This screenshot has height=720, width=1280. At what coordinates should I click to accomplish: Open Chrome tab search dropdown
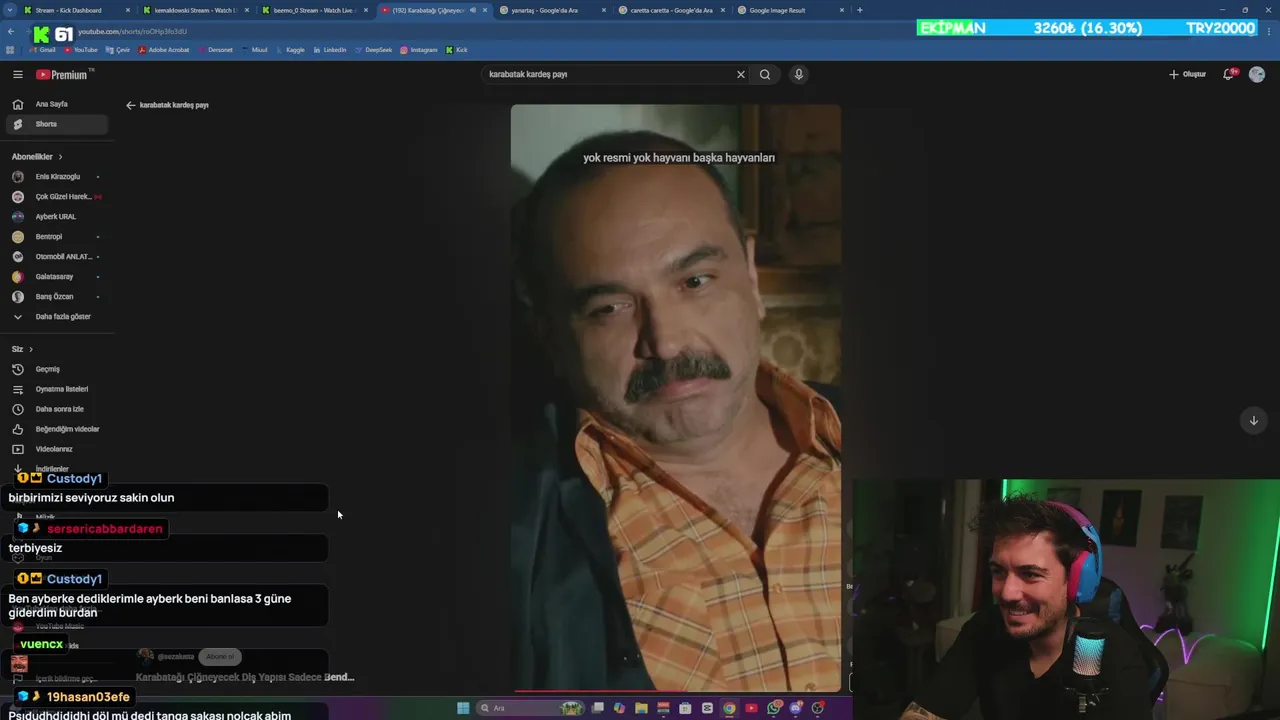(9, 10)
